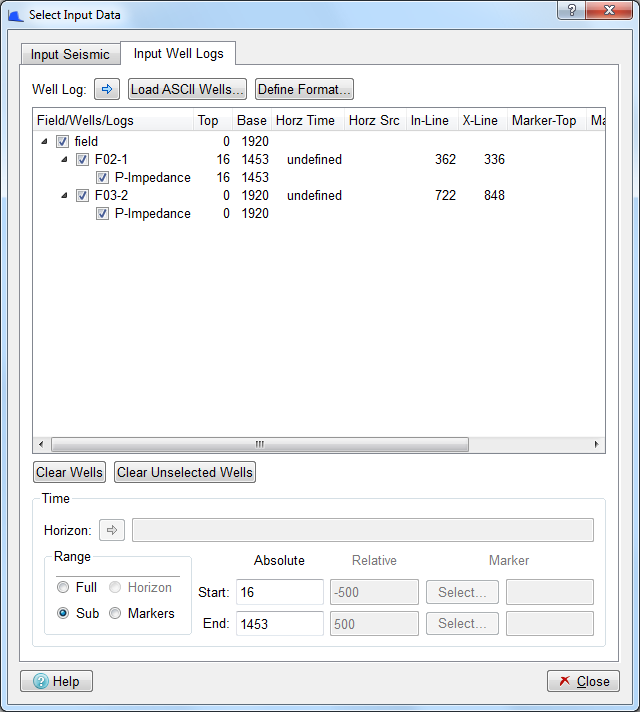Viewport: 643px width, 712px height.
Task: Click the Horizon arrow icon button
Action: tap(112, 530)
